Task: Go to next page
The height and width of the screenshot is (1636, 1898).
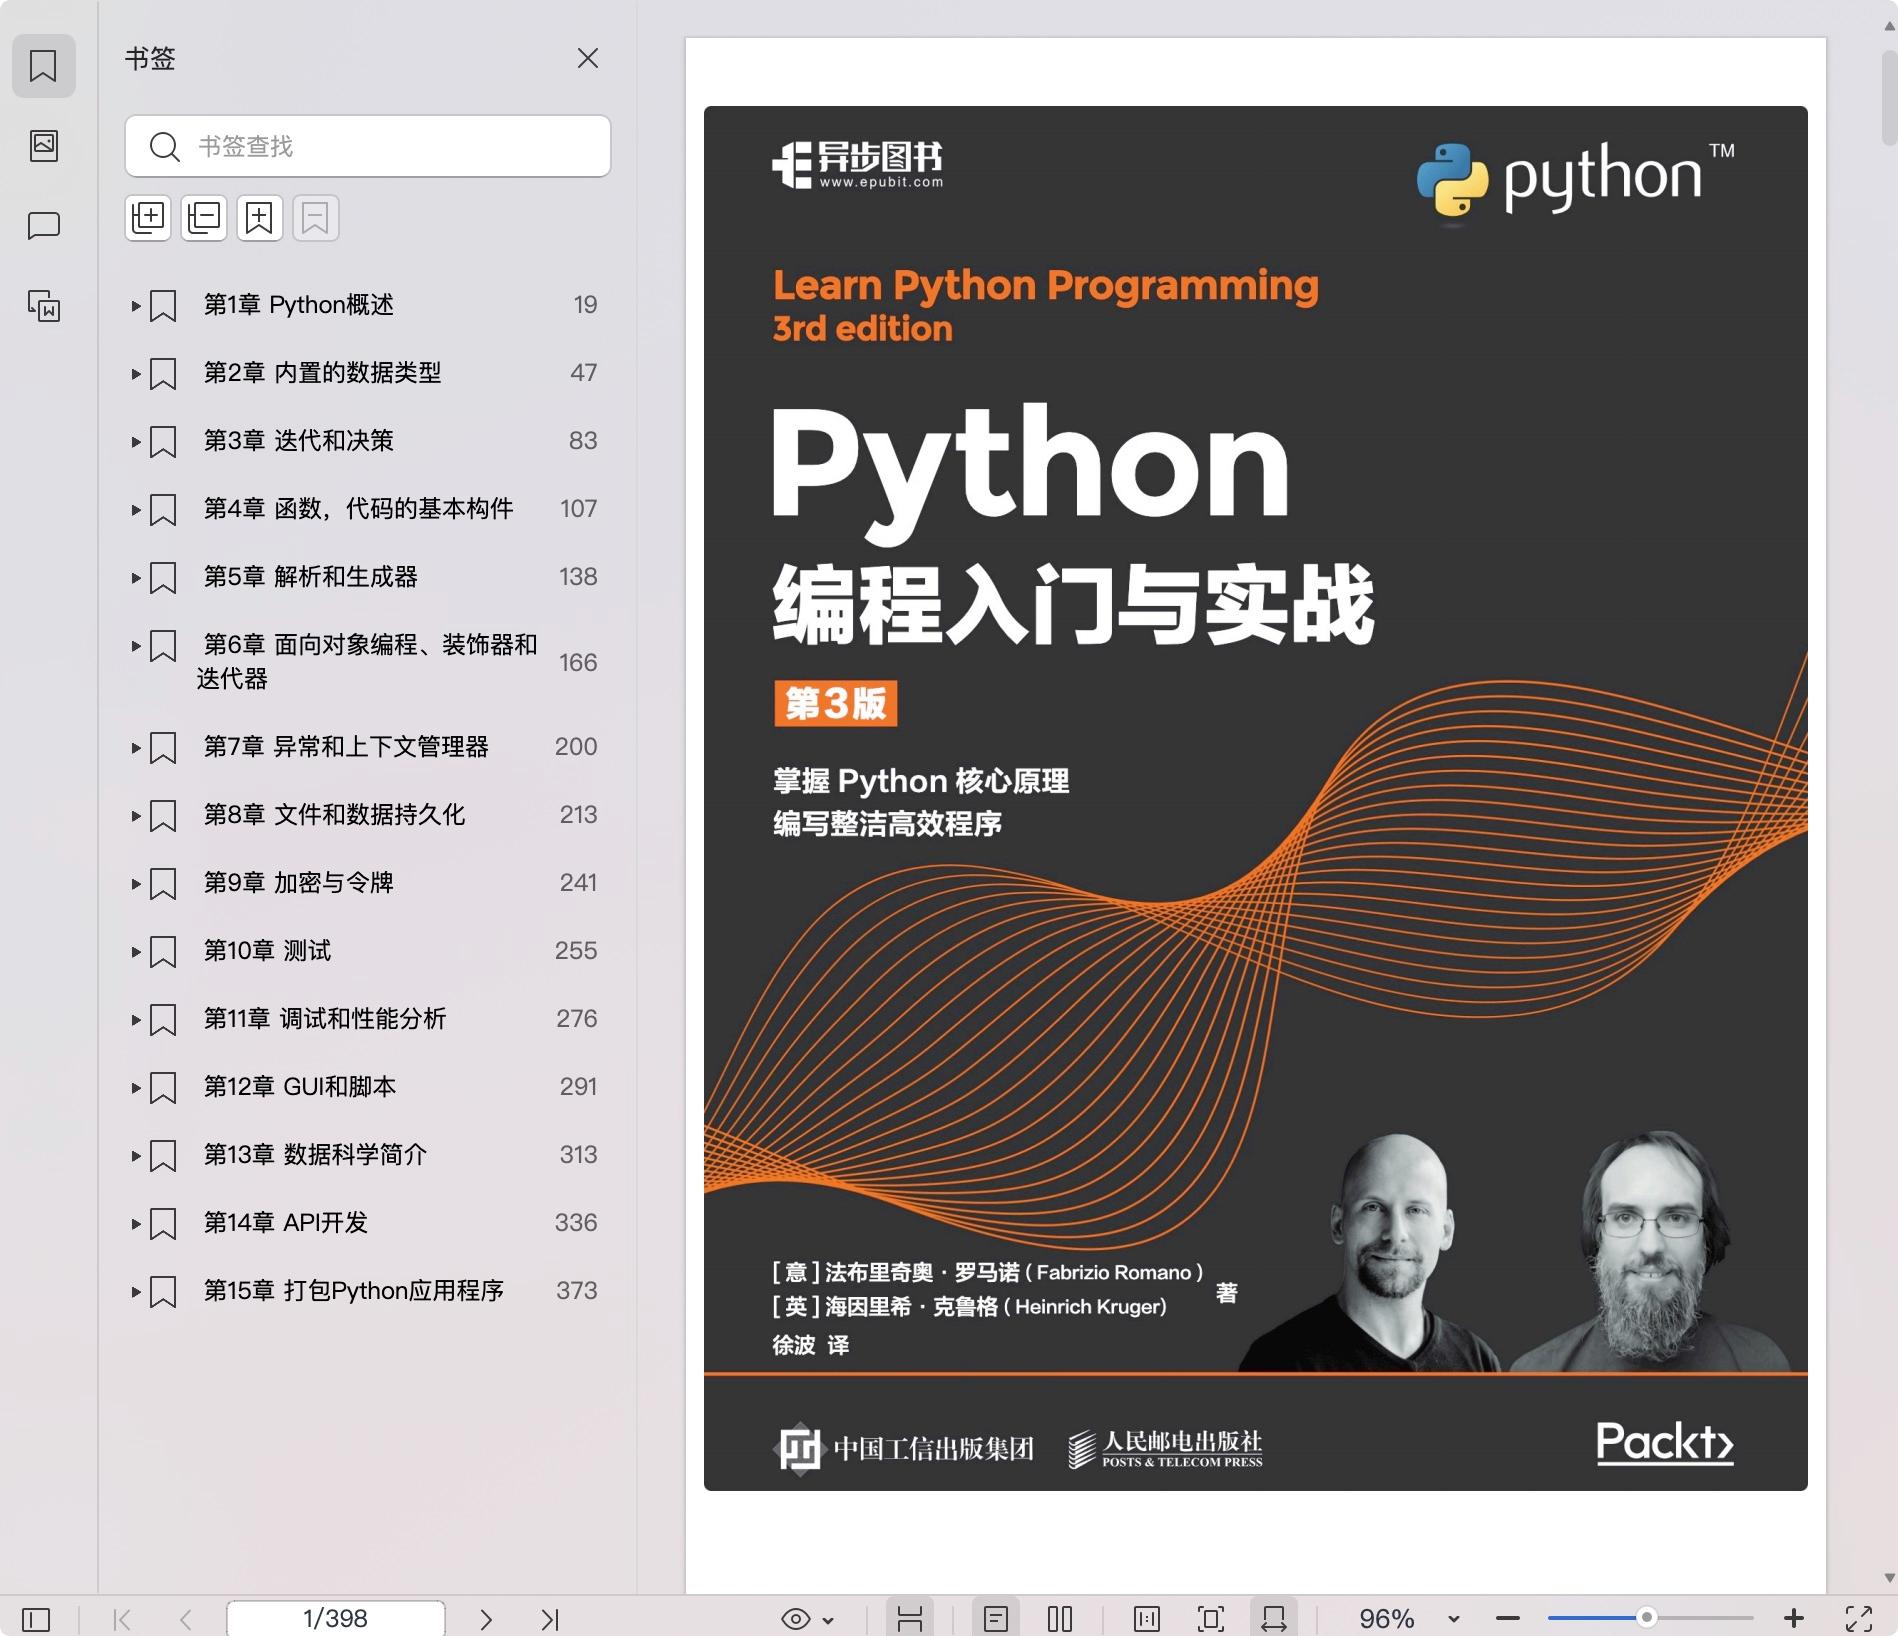Action: pyautogui.click(x=486, y=1618)
